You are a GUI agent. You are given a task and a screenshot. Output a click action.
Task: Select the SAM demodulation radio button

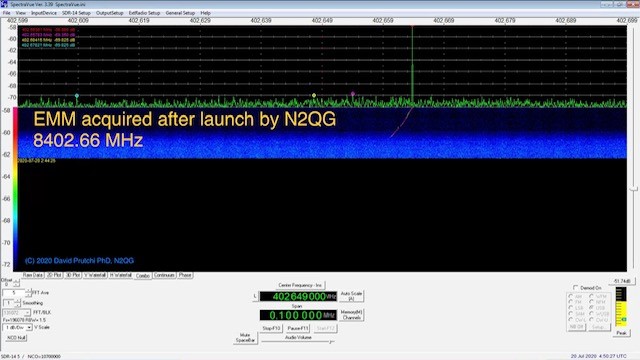(571, 314)
